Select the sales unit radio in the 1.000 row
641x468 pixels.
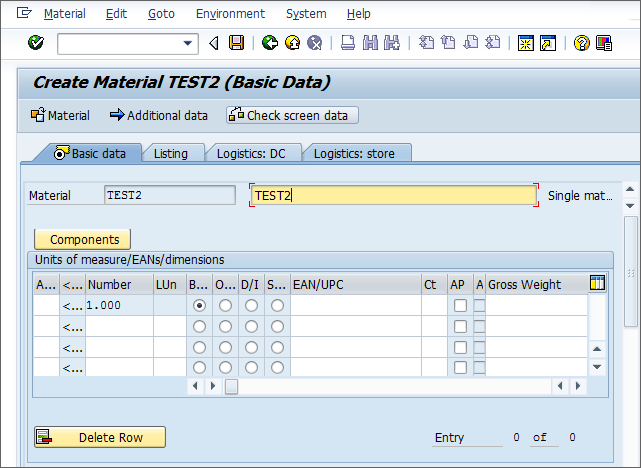[x=277, y=305]
